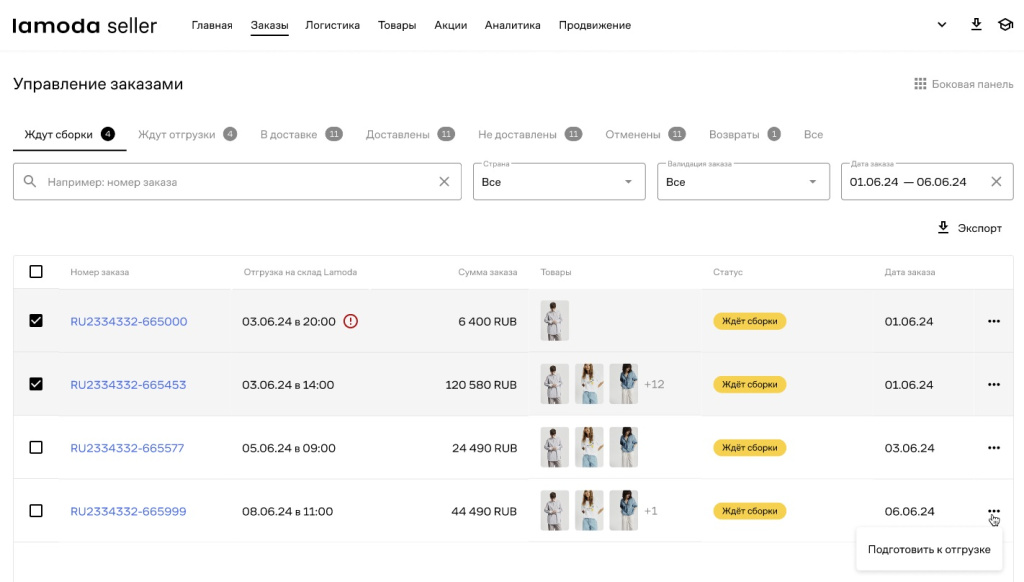Clear the search field with X icon
Screen dimensions: 1024x582
click(x=444, y=182)
